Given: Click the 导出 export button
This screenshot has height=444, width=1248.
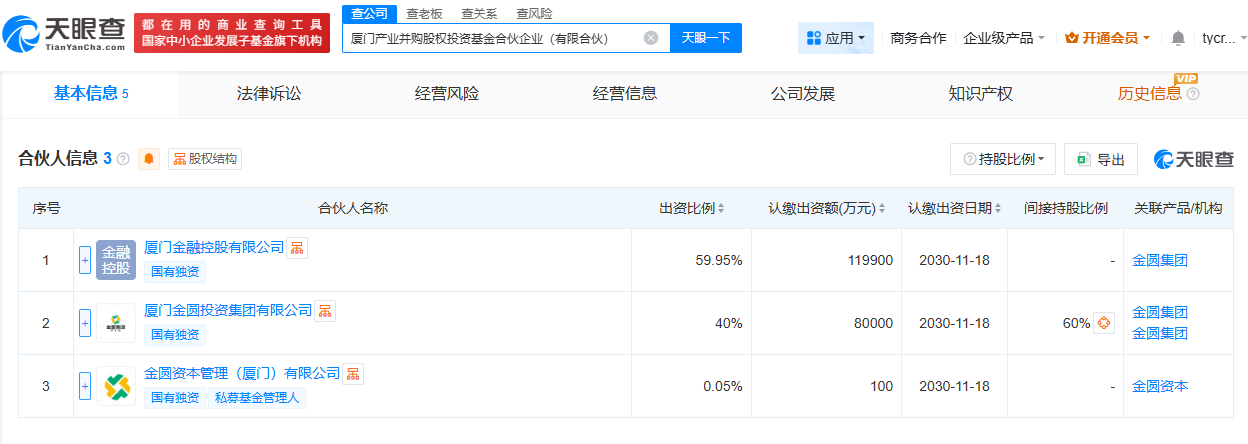Looking at the screenshot, I should point(1101,159).
